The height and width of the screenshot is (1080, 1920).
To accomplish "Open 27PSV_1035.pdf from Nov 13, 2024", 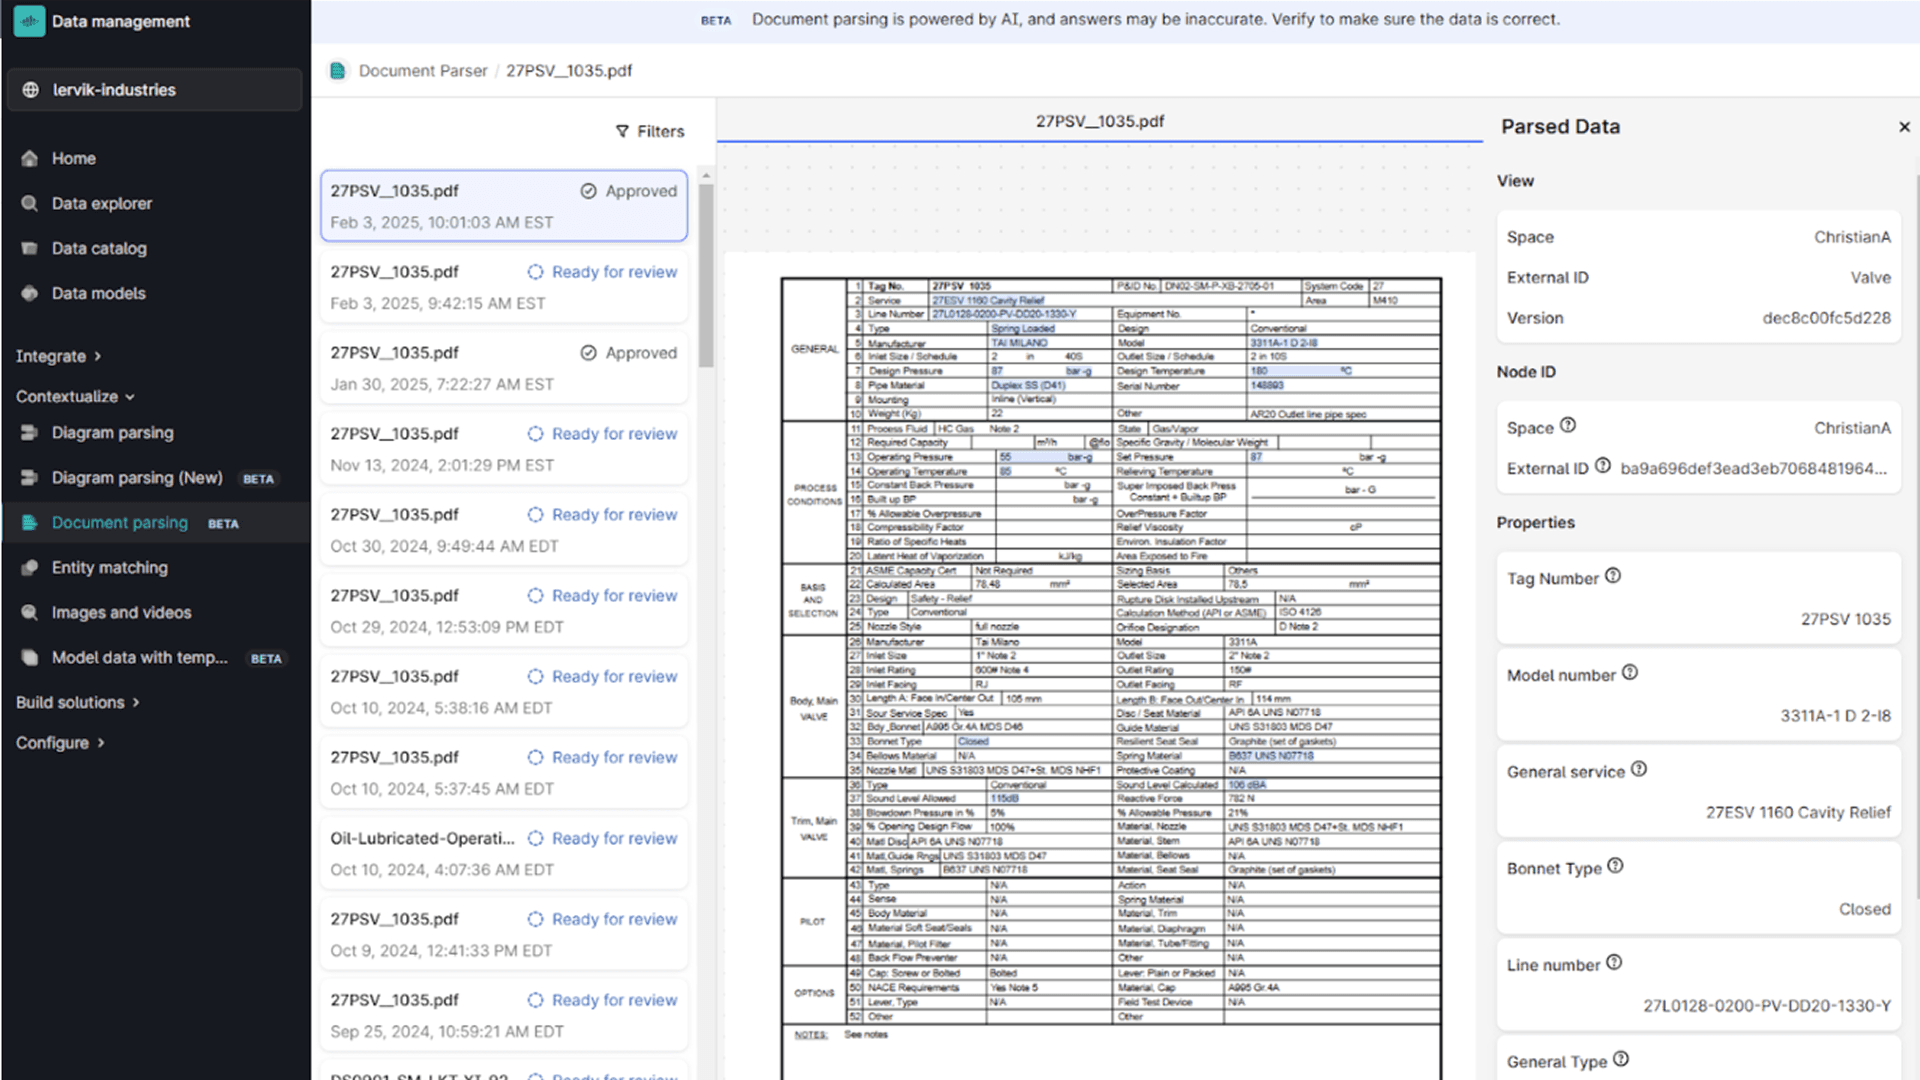I will point(504,449).
